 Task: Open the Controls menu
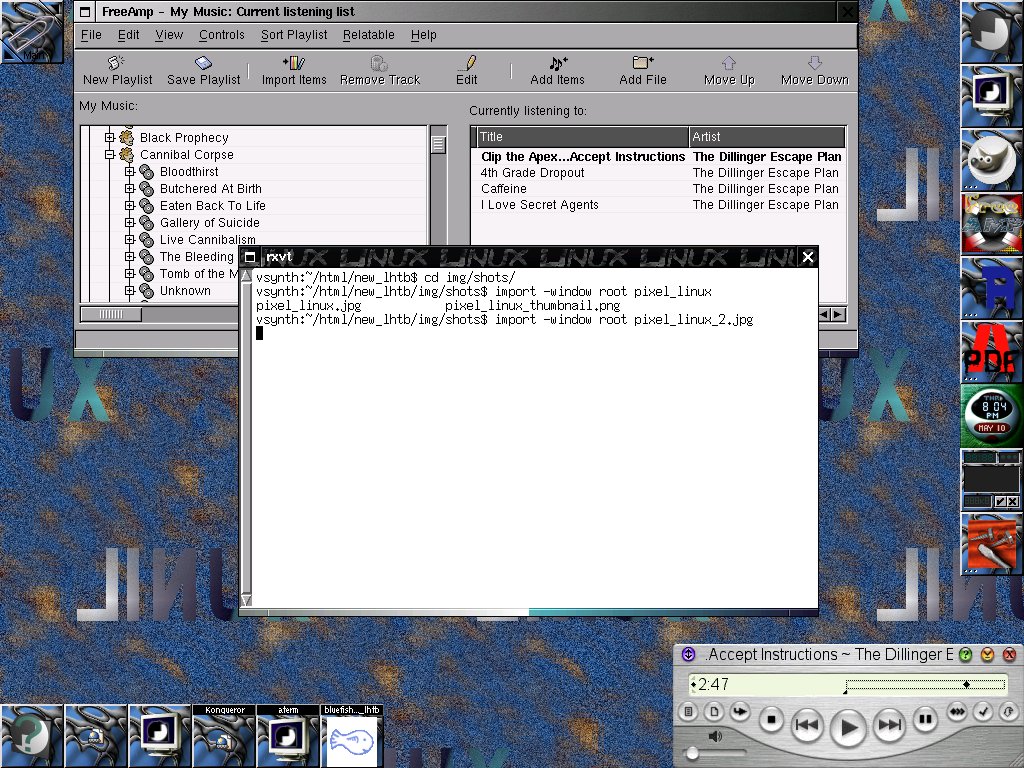(x=221, y=35)
